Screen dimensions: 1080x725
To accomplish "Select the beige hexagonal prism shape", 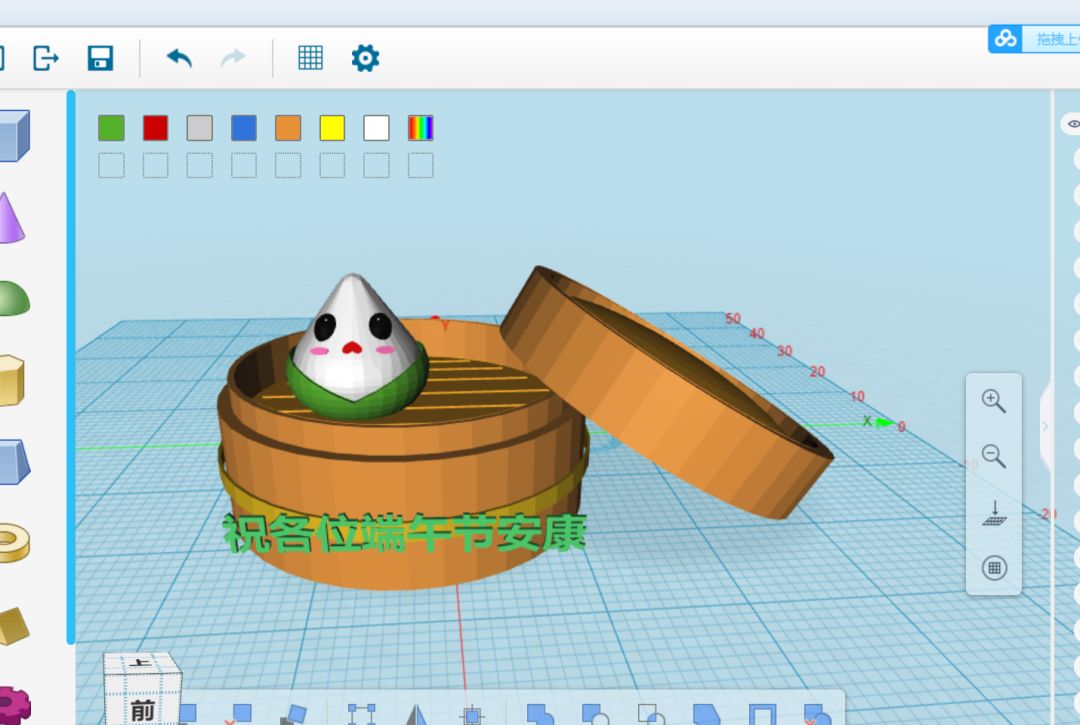I will point(11,380).
